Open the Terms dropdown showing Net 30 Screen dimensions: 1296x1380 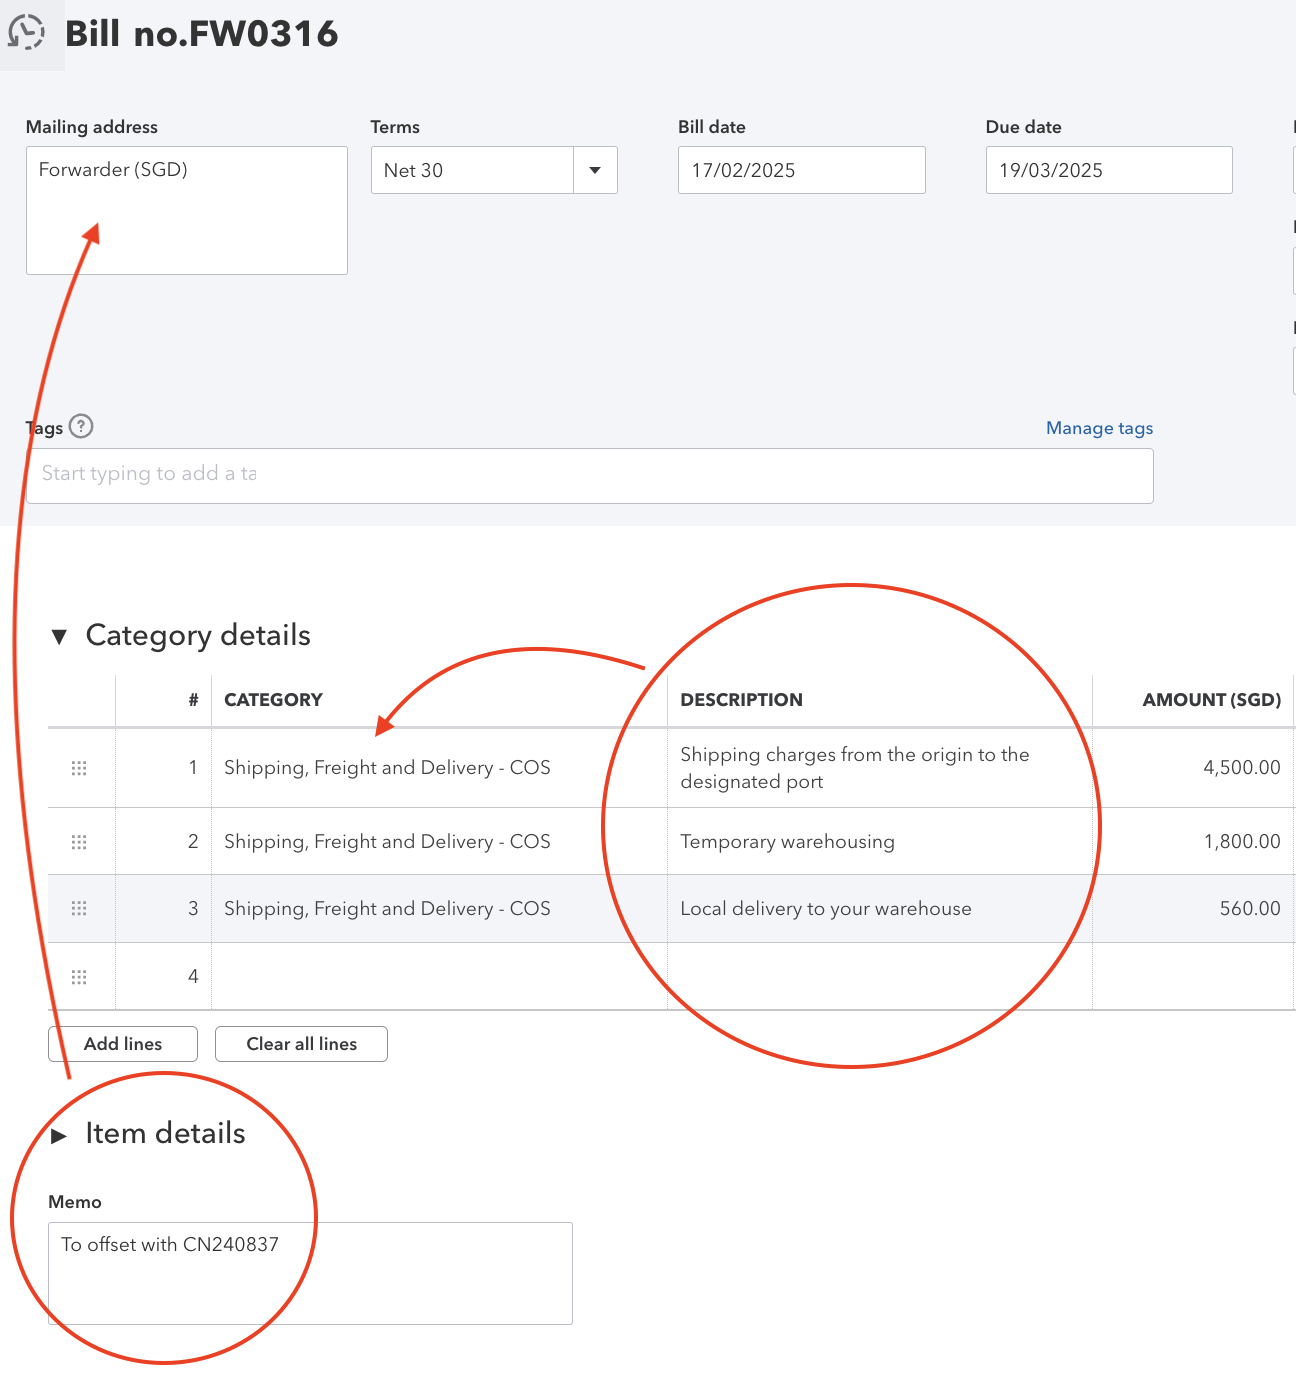click(x=595, y=170)
